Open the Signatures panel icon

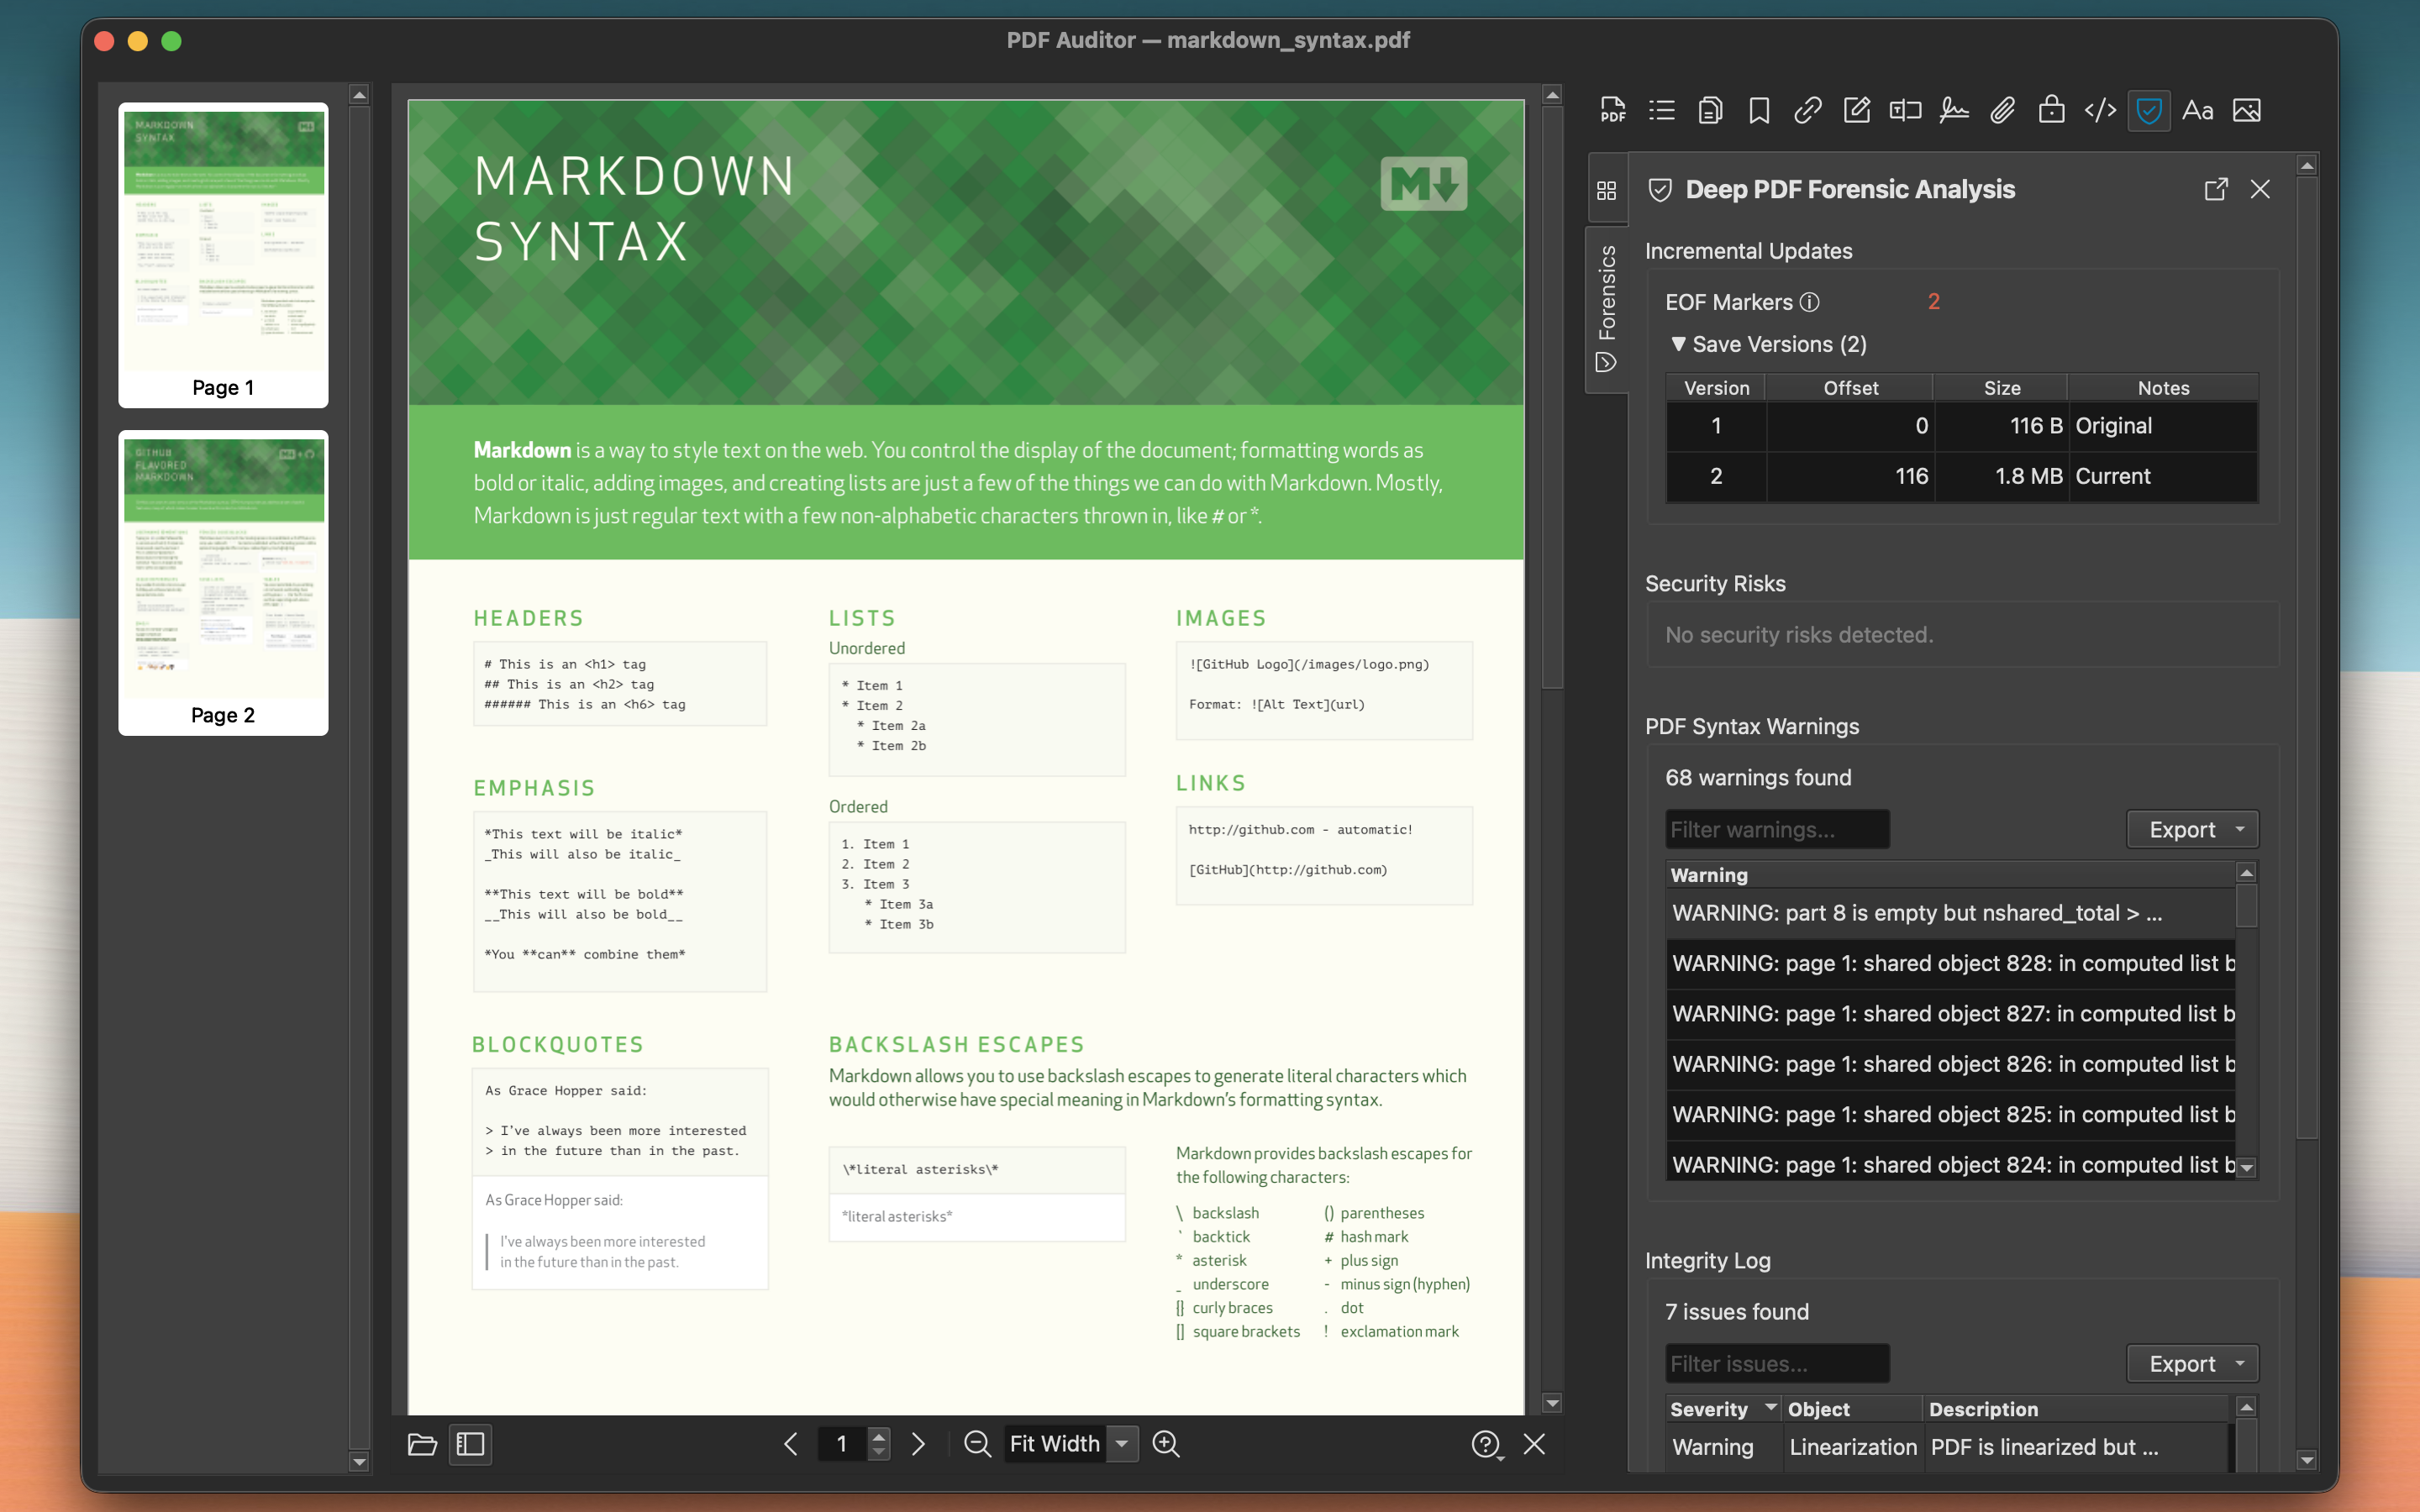[x=1953, y=110]
